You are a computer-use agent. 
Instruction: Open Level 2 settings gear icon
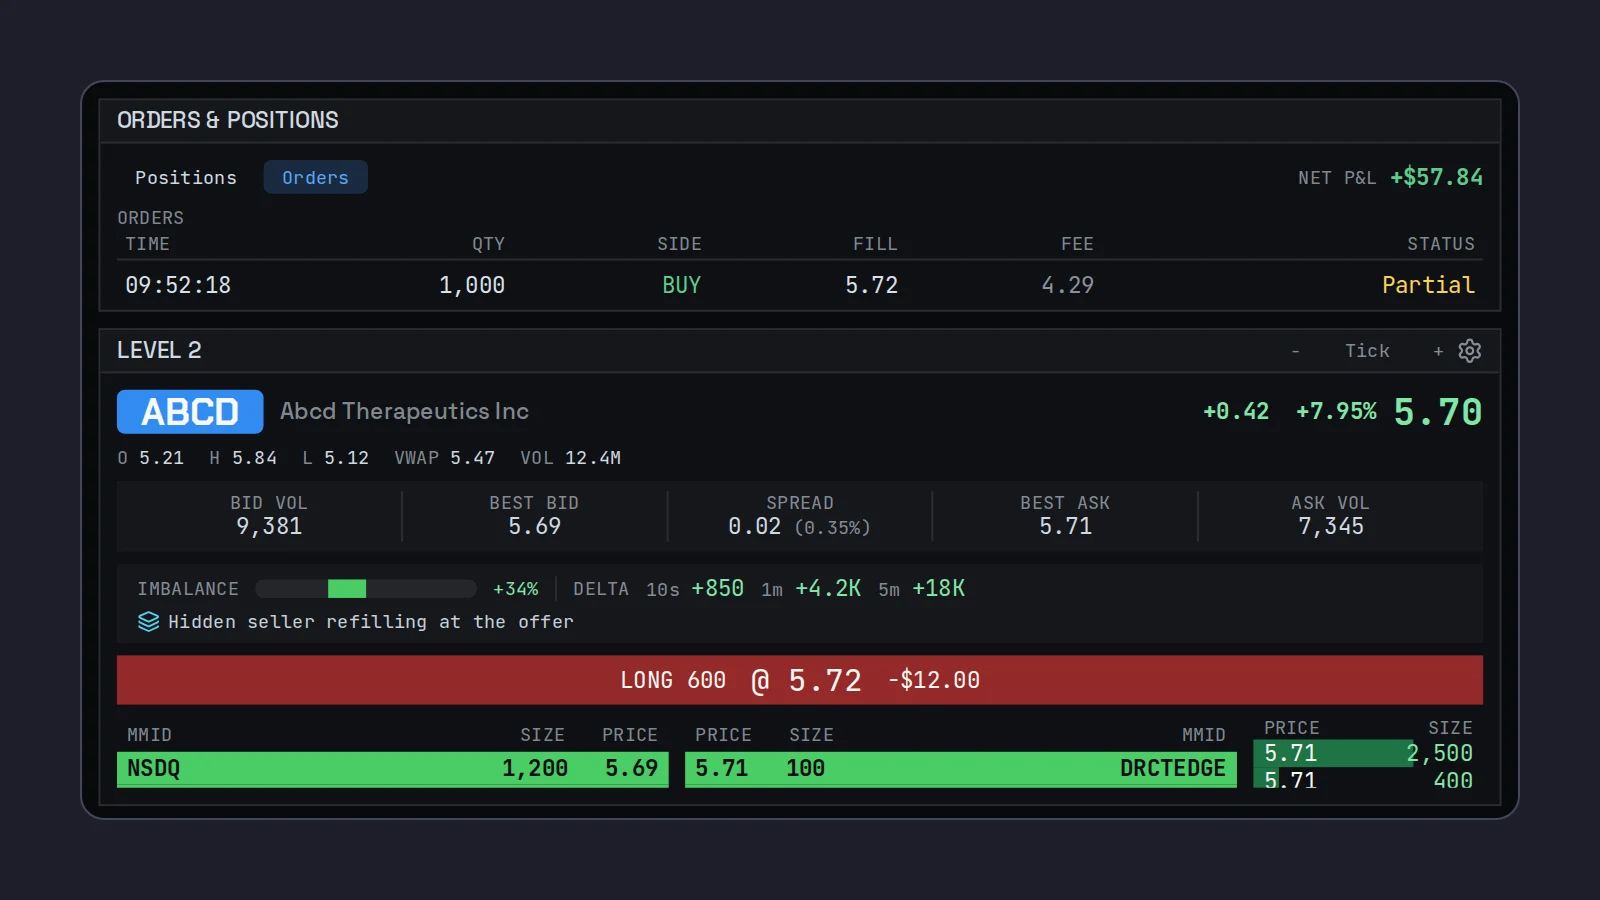click(1469, 351)
